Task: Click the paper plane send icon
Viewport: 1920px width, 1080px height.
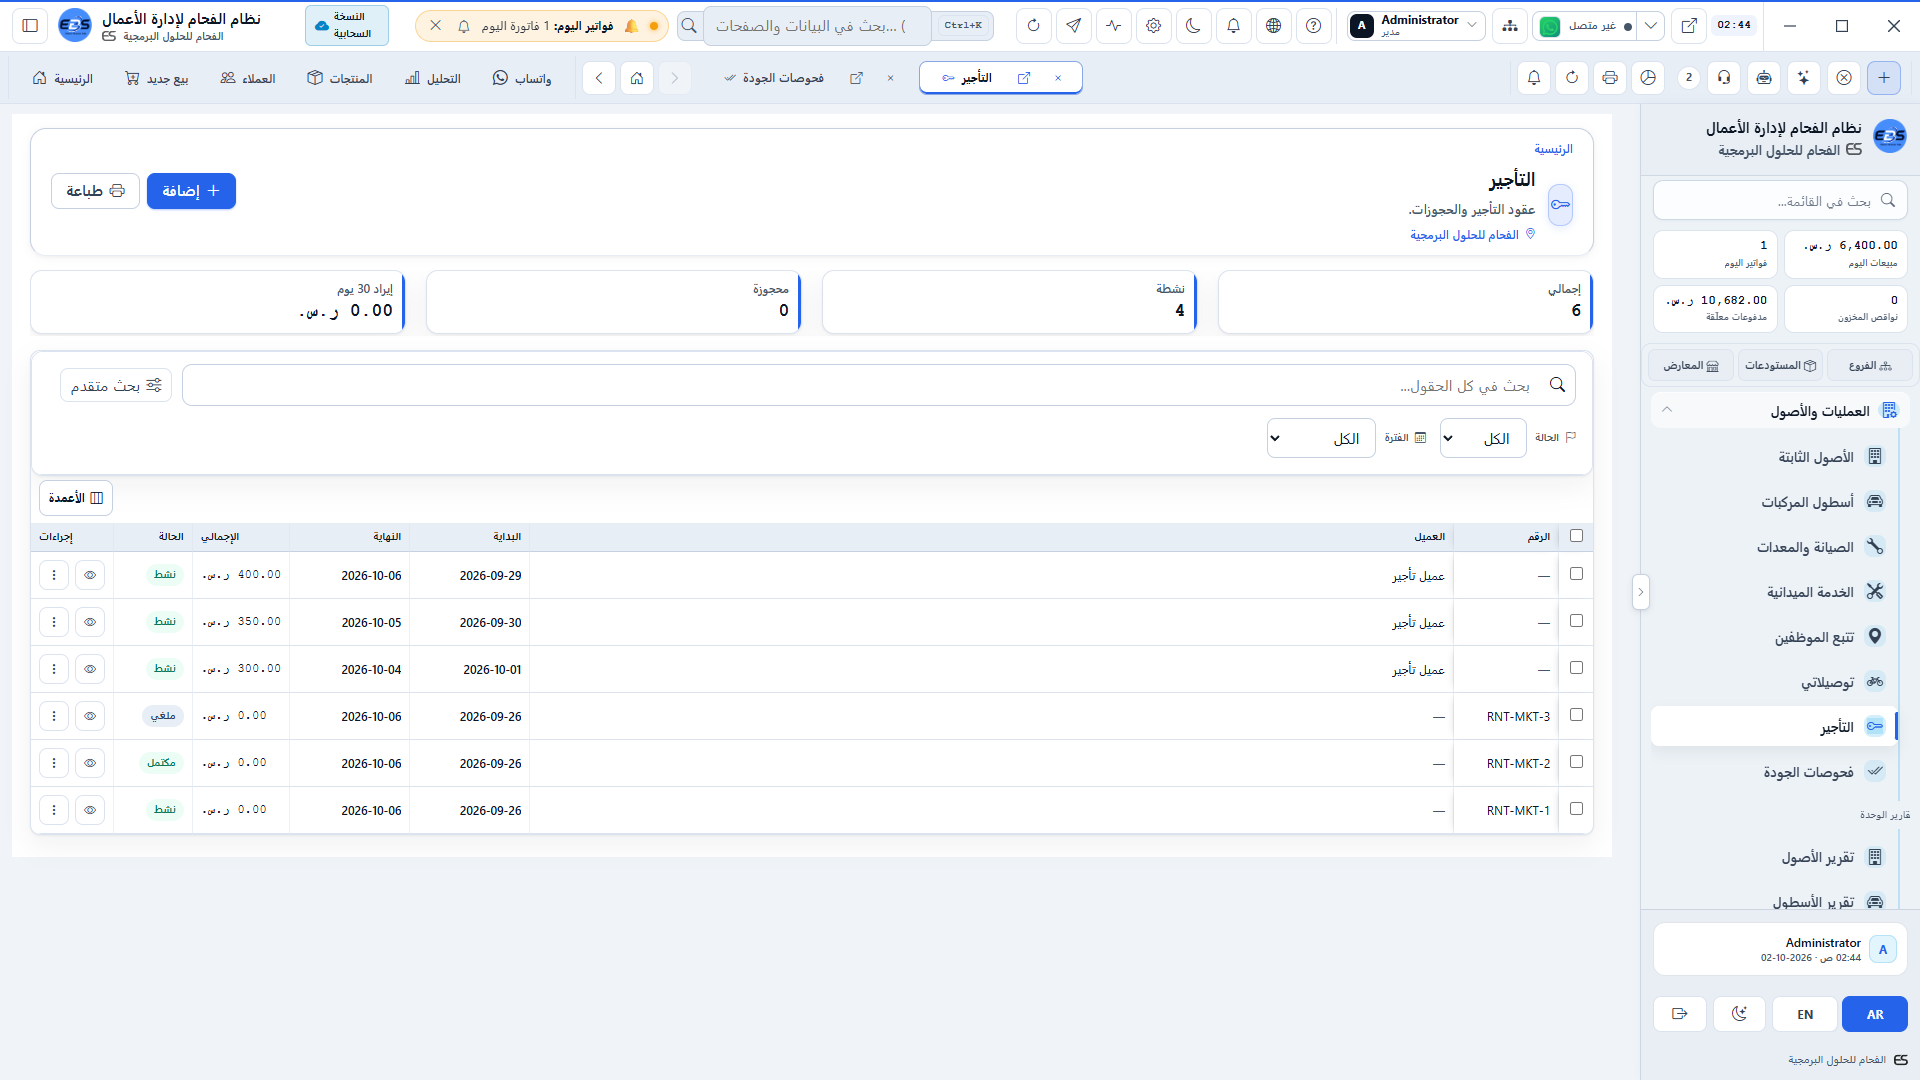Action: click(x=1074, y=26)
